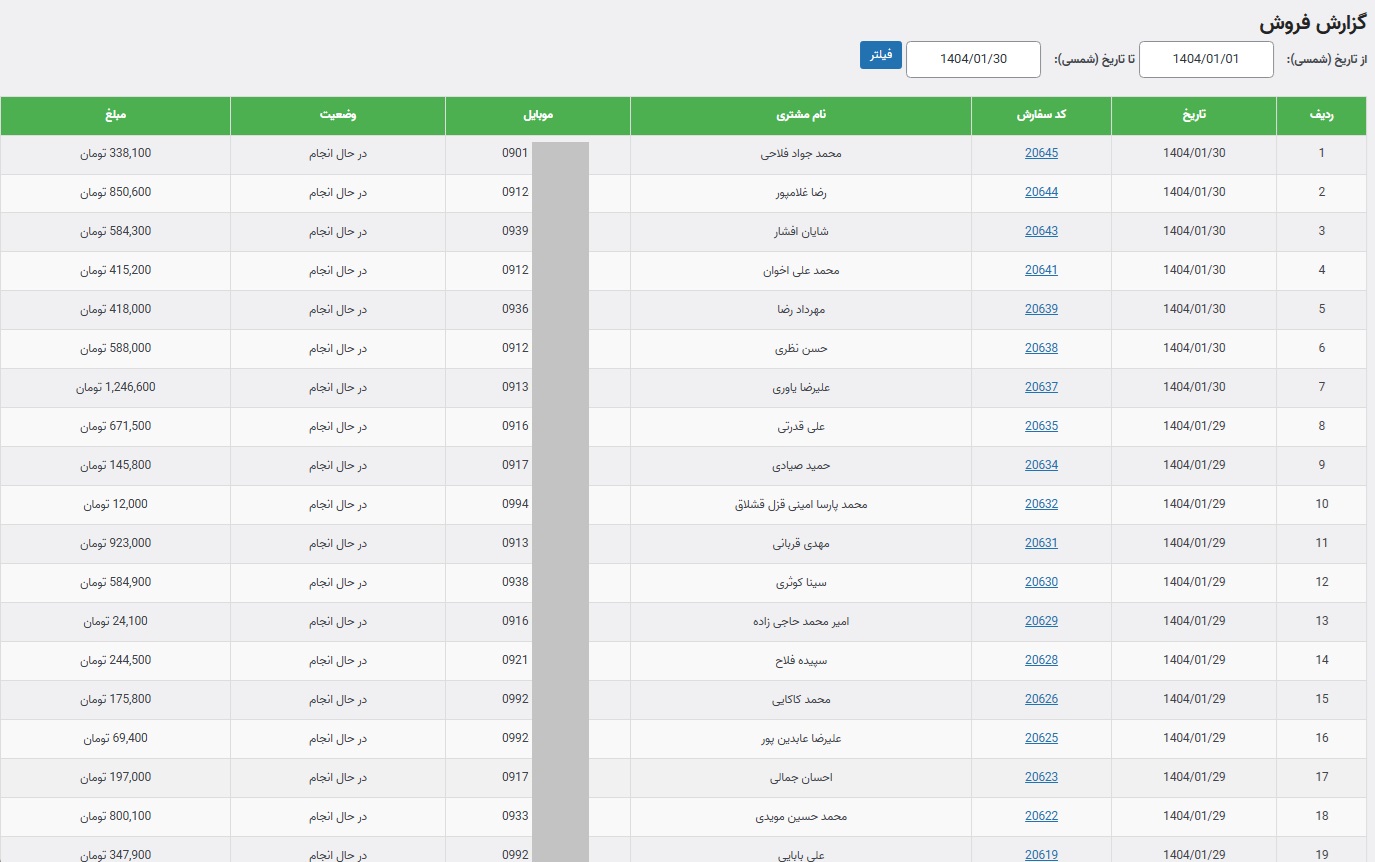The image size is (1375, 862).
Task: Open order link 20635
Action: (x=1041, y=426)
